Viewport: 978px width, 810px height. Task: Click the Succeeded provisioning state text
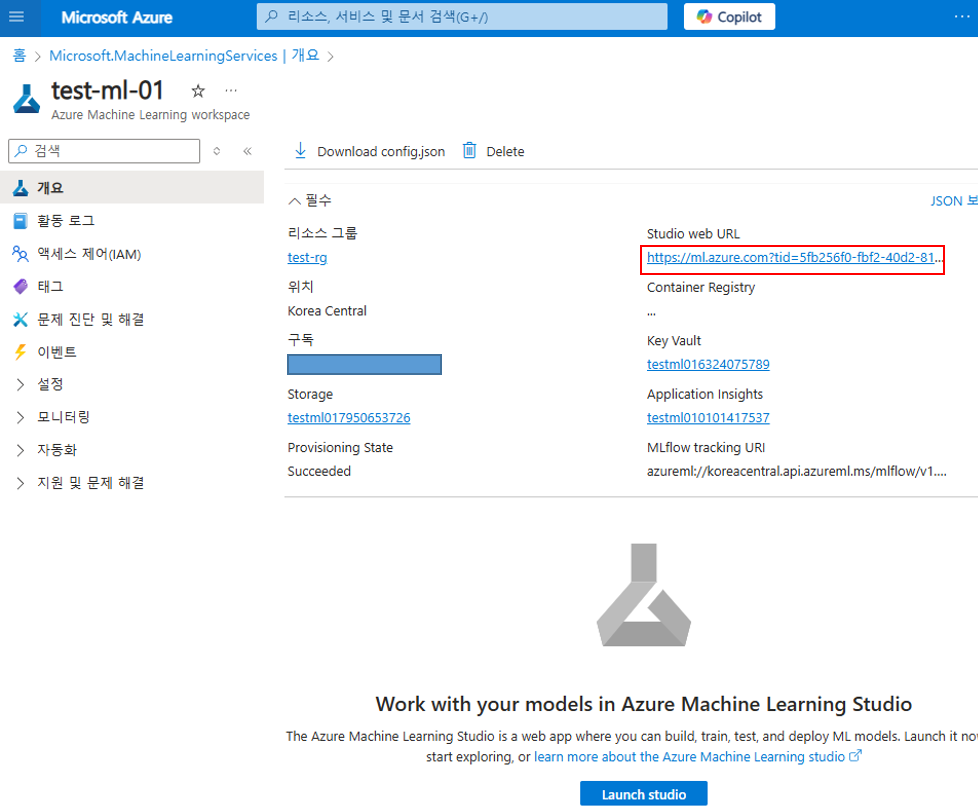pos(319,471)
